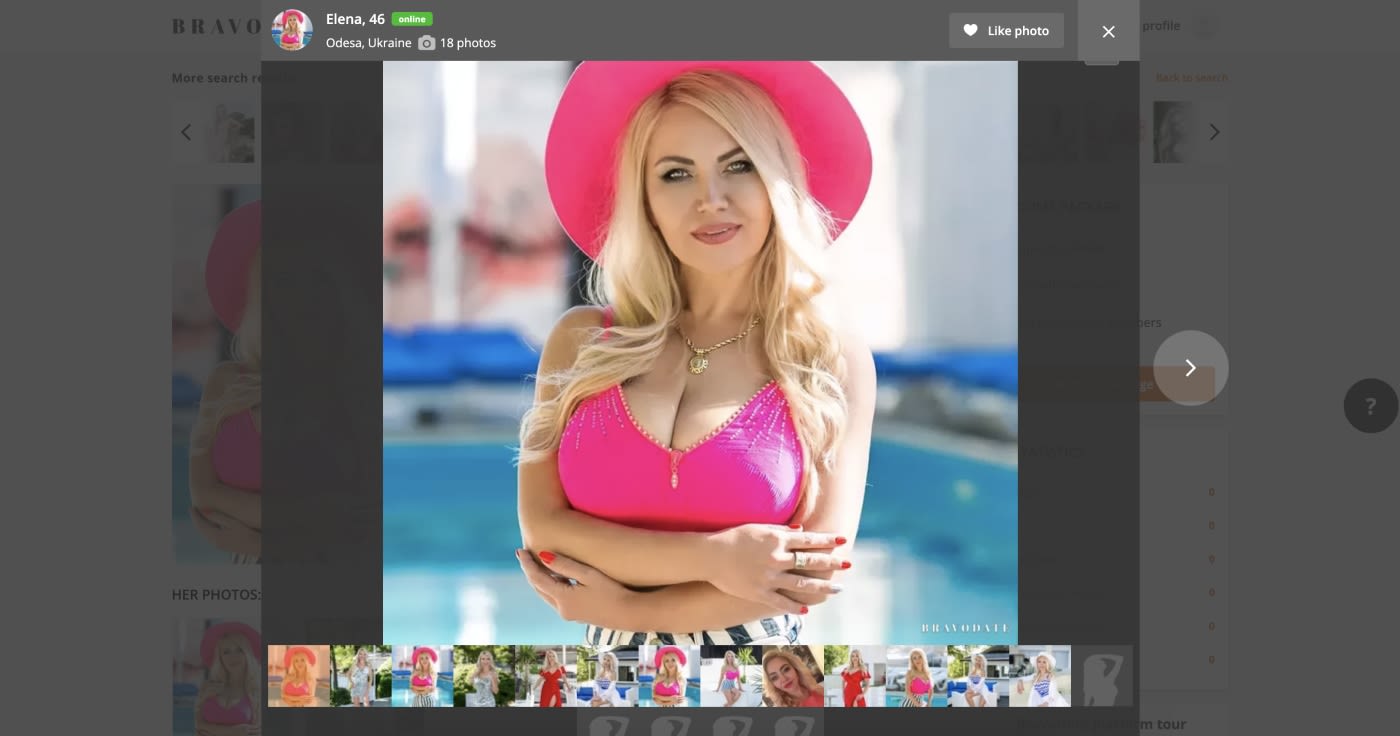Advance search results carousel with the right arrow

[x=1214, y=132]
